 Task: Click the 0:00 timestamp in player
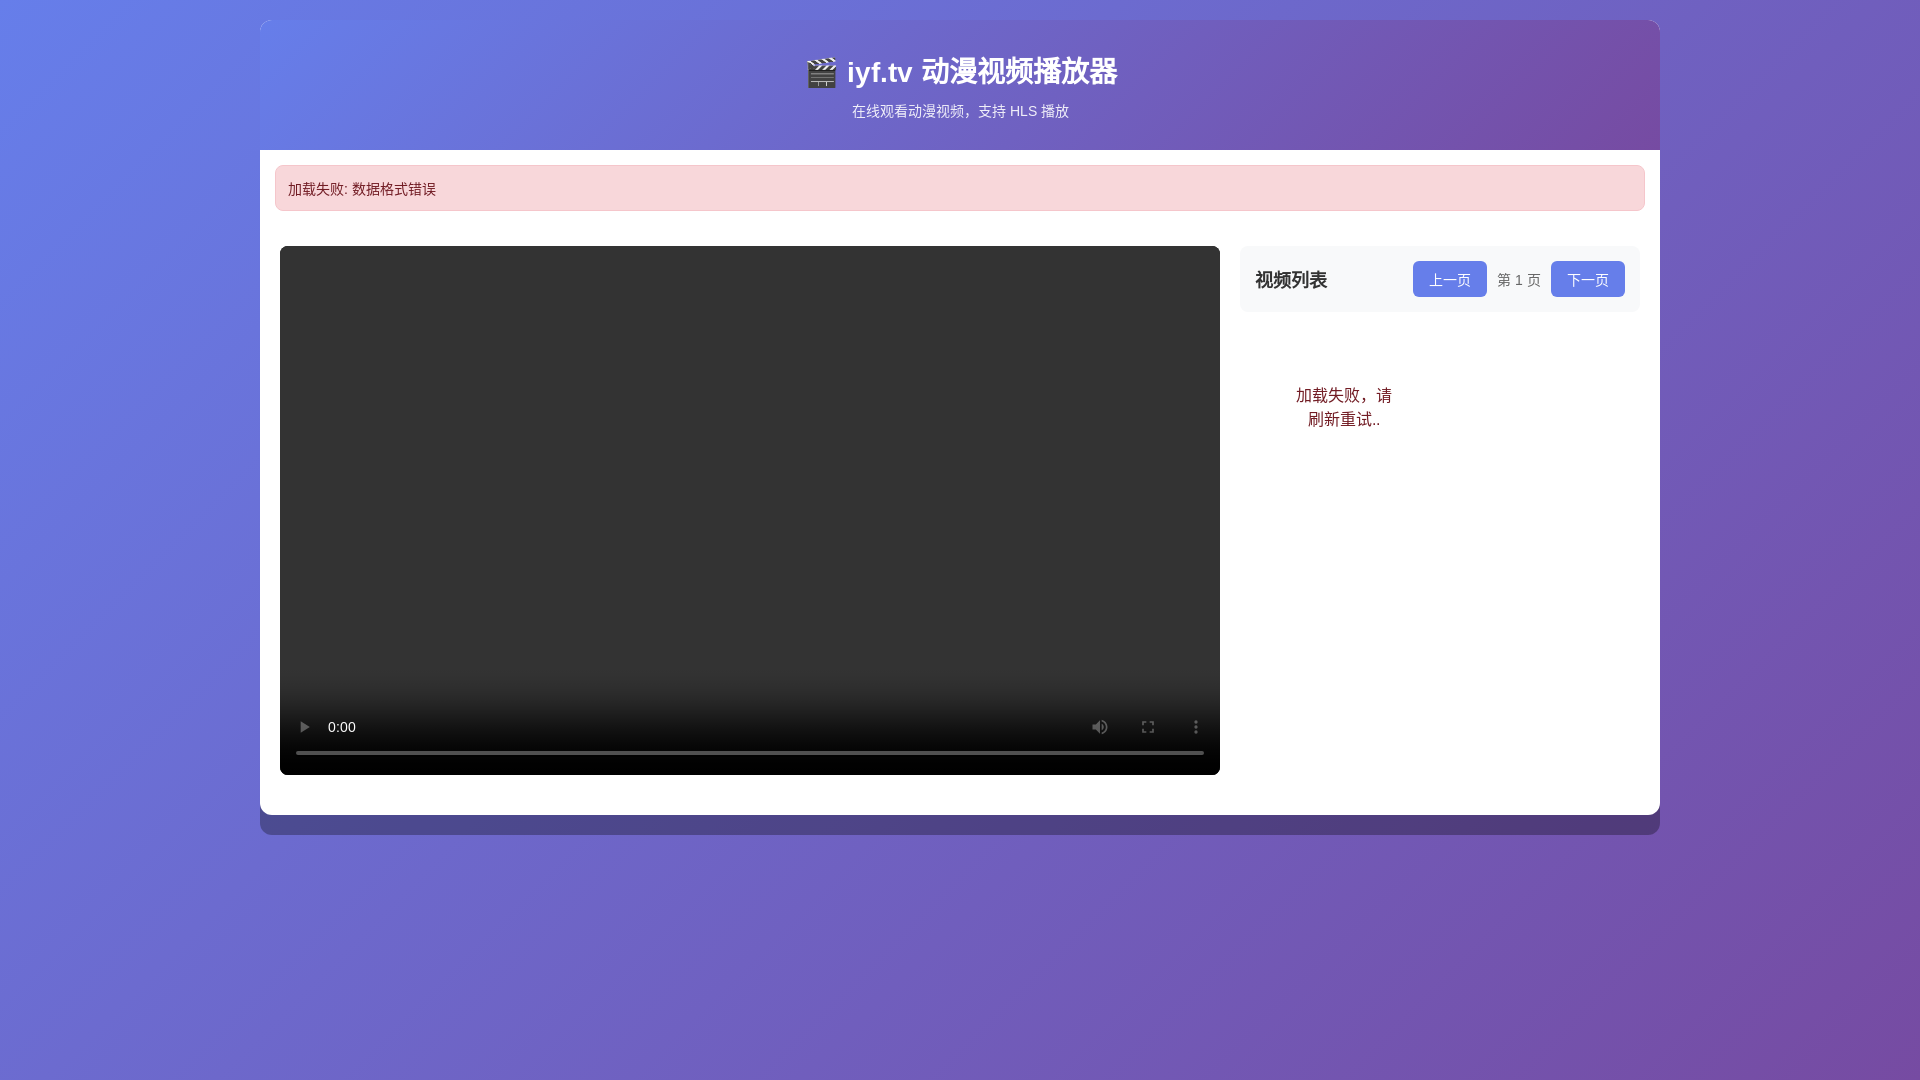342,727
